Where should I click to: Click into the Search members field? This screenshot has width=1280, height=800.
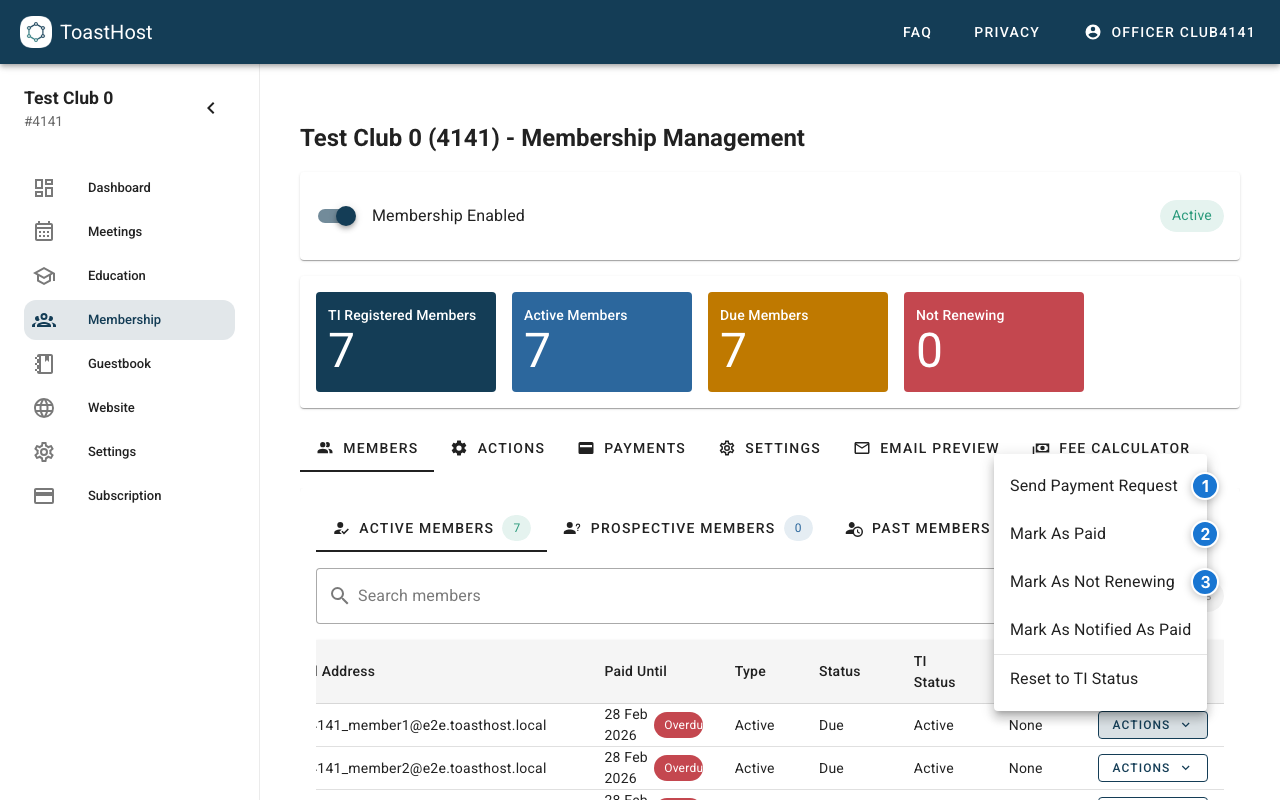pos(600,595)
